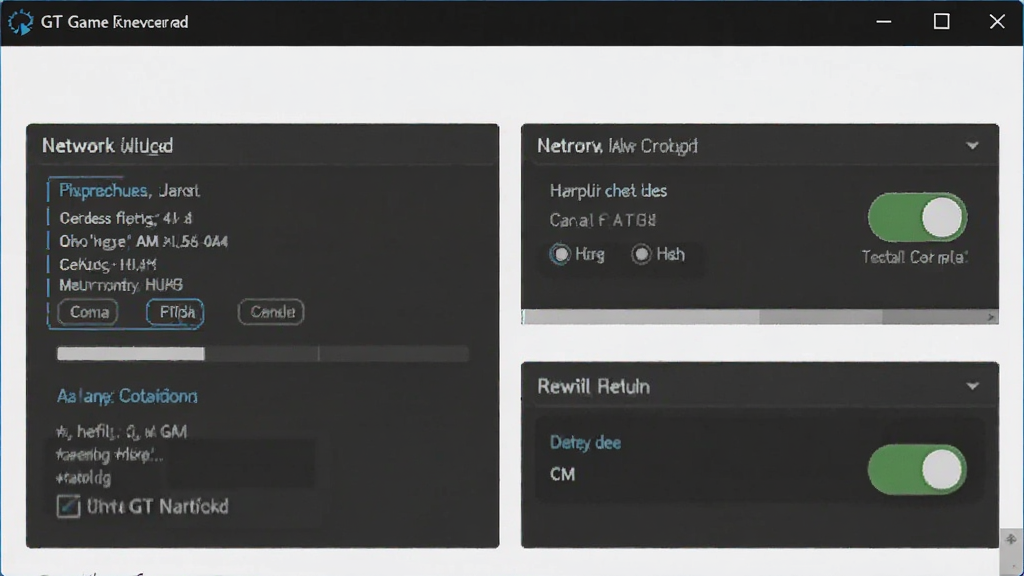
Task: Click the Canal F ATGB label
Action: [603, 220]
